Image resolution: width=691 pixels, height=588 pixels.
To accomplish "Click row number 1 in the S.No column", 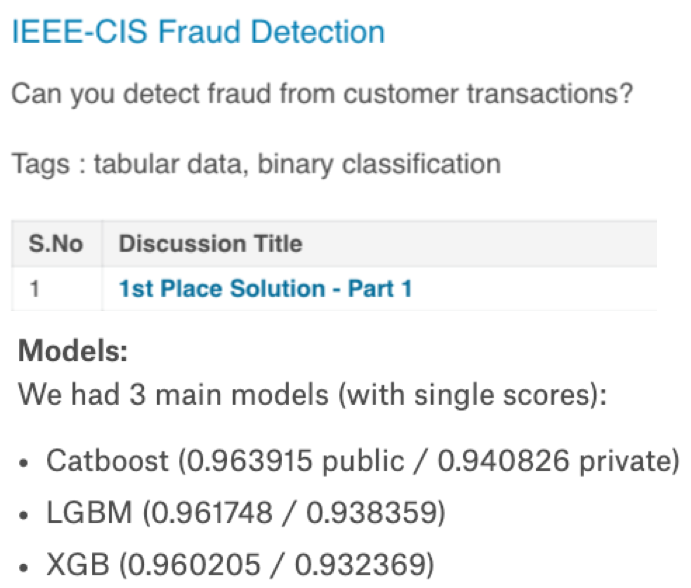I will (34, 290).
